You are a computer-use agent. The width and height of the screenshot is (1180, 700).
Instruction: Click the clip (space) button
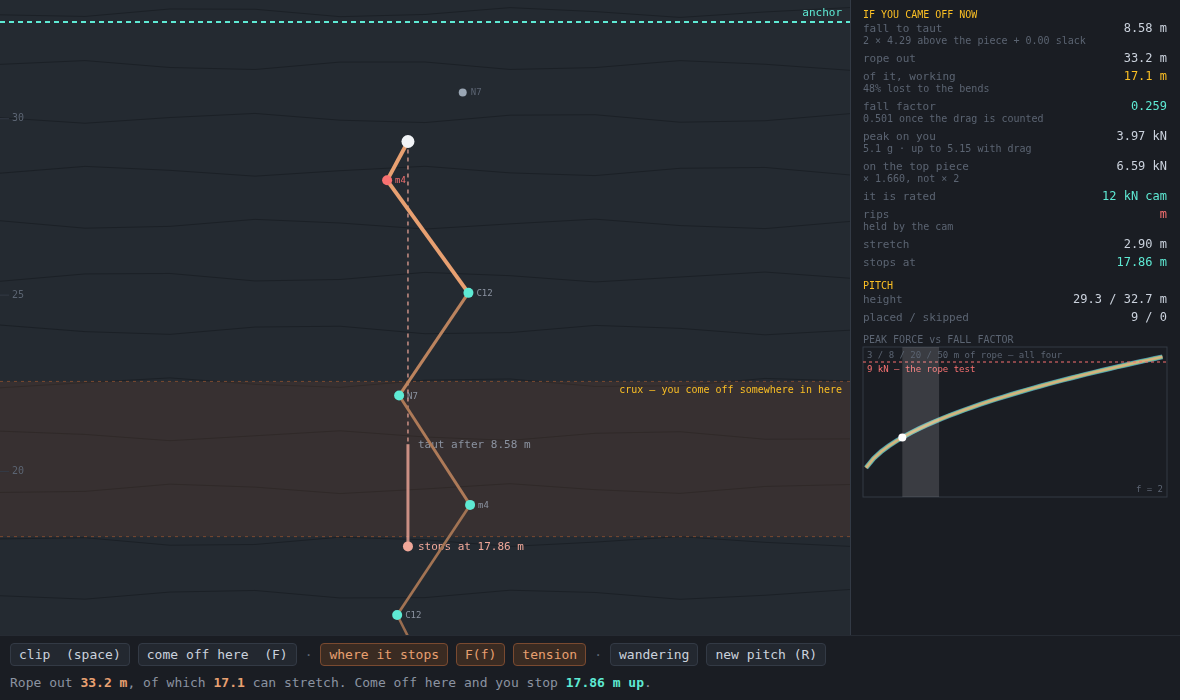pyautogui.click(x=70, y=655)
